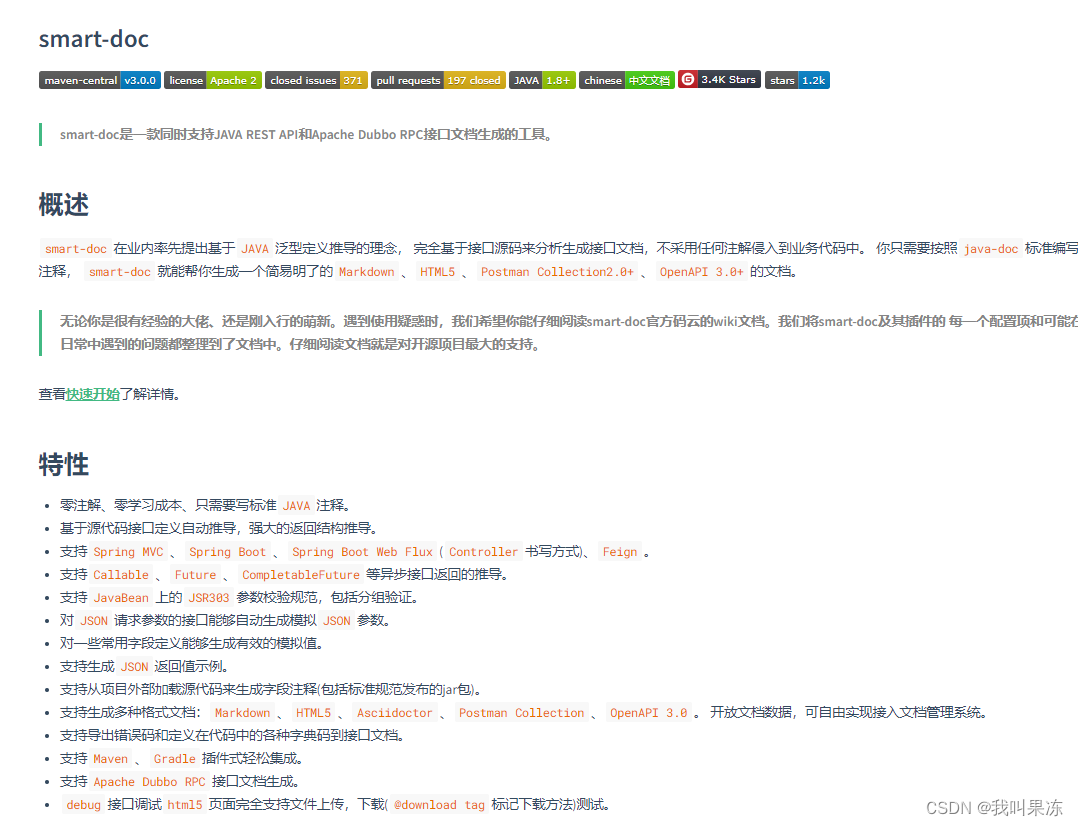Click the smart-doc page title
The height and width of the screenshot is (826, 1078).
pos(94,39)
